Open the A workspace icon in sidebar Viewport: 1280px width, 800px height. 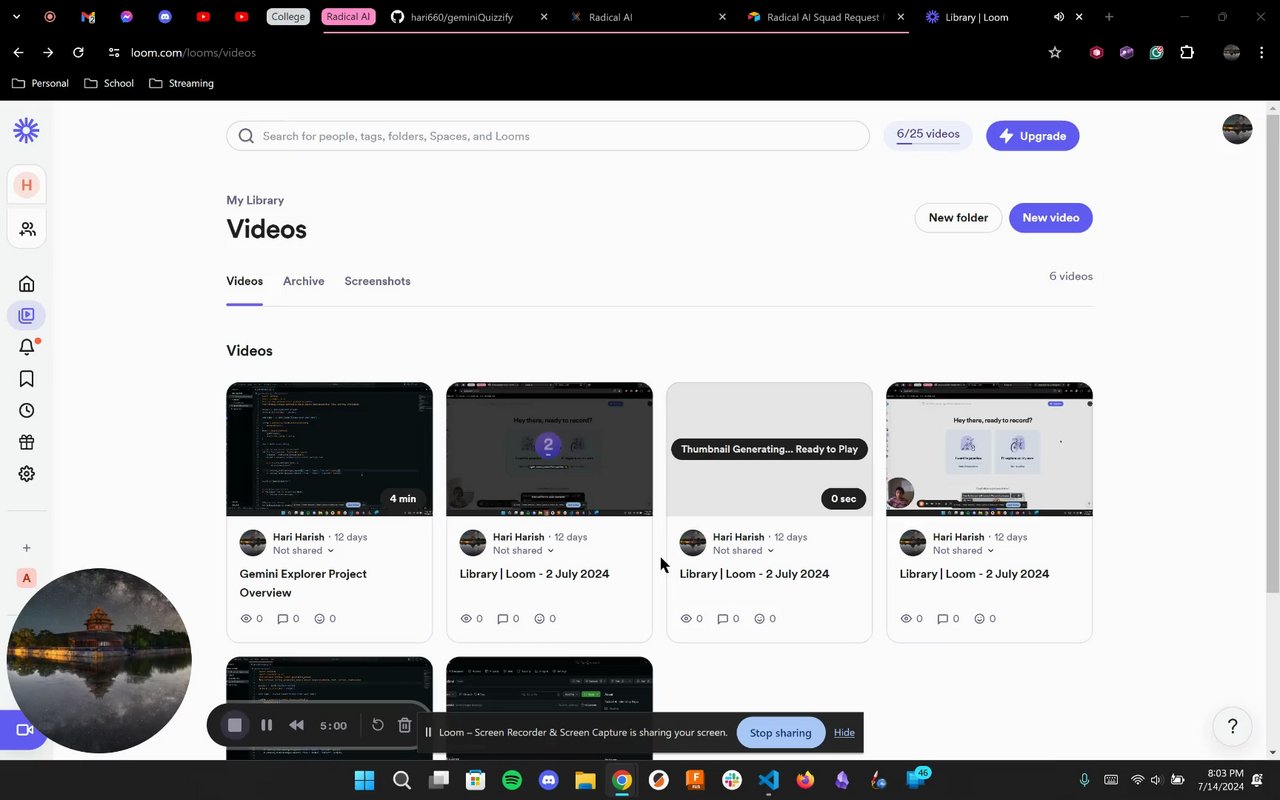(27, 578)
